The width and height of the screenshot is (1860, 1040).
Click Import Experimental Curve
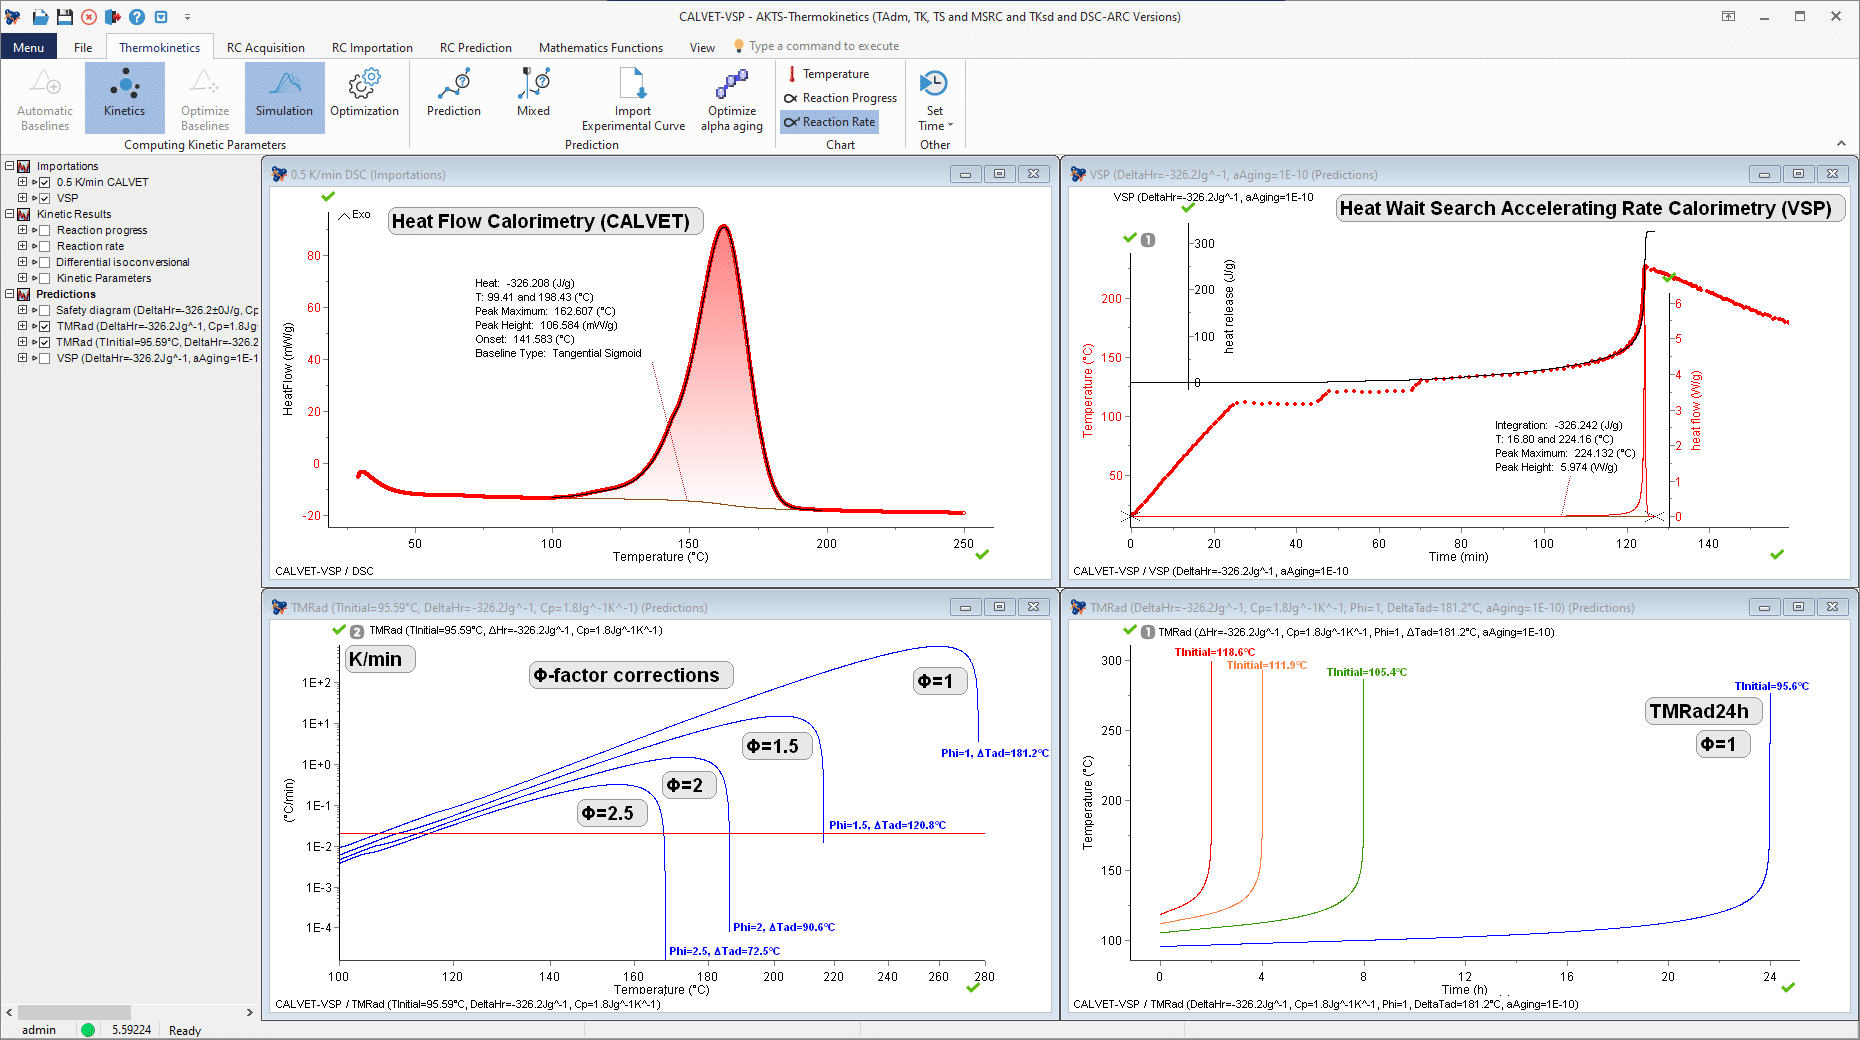click(x=633, y=99)
